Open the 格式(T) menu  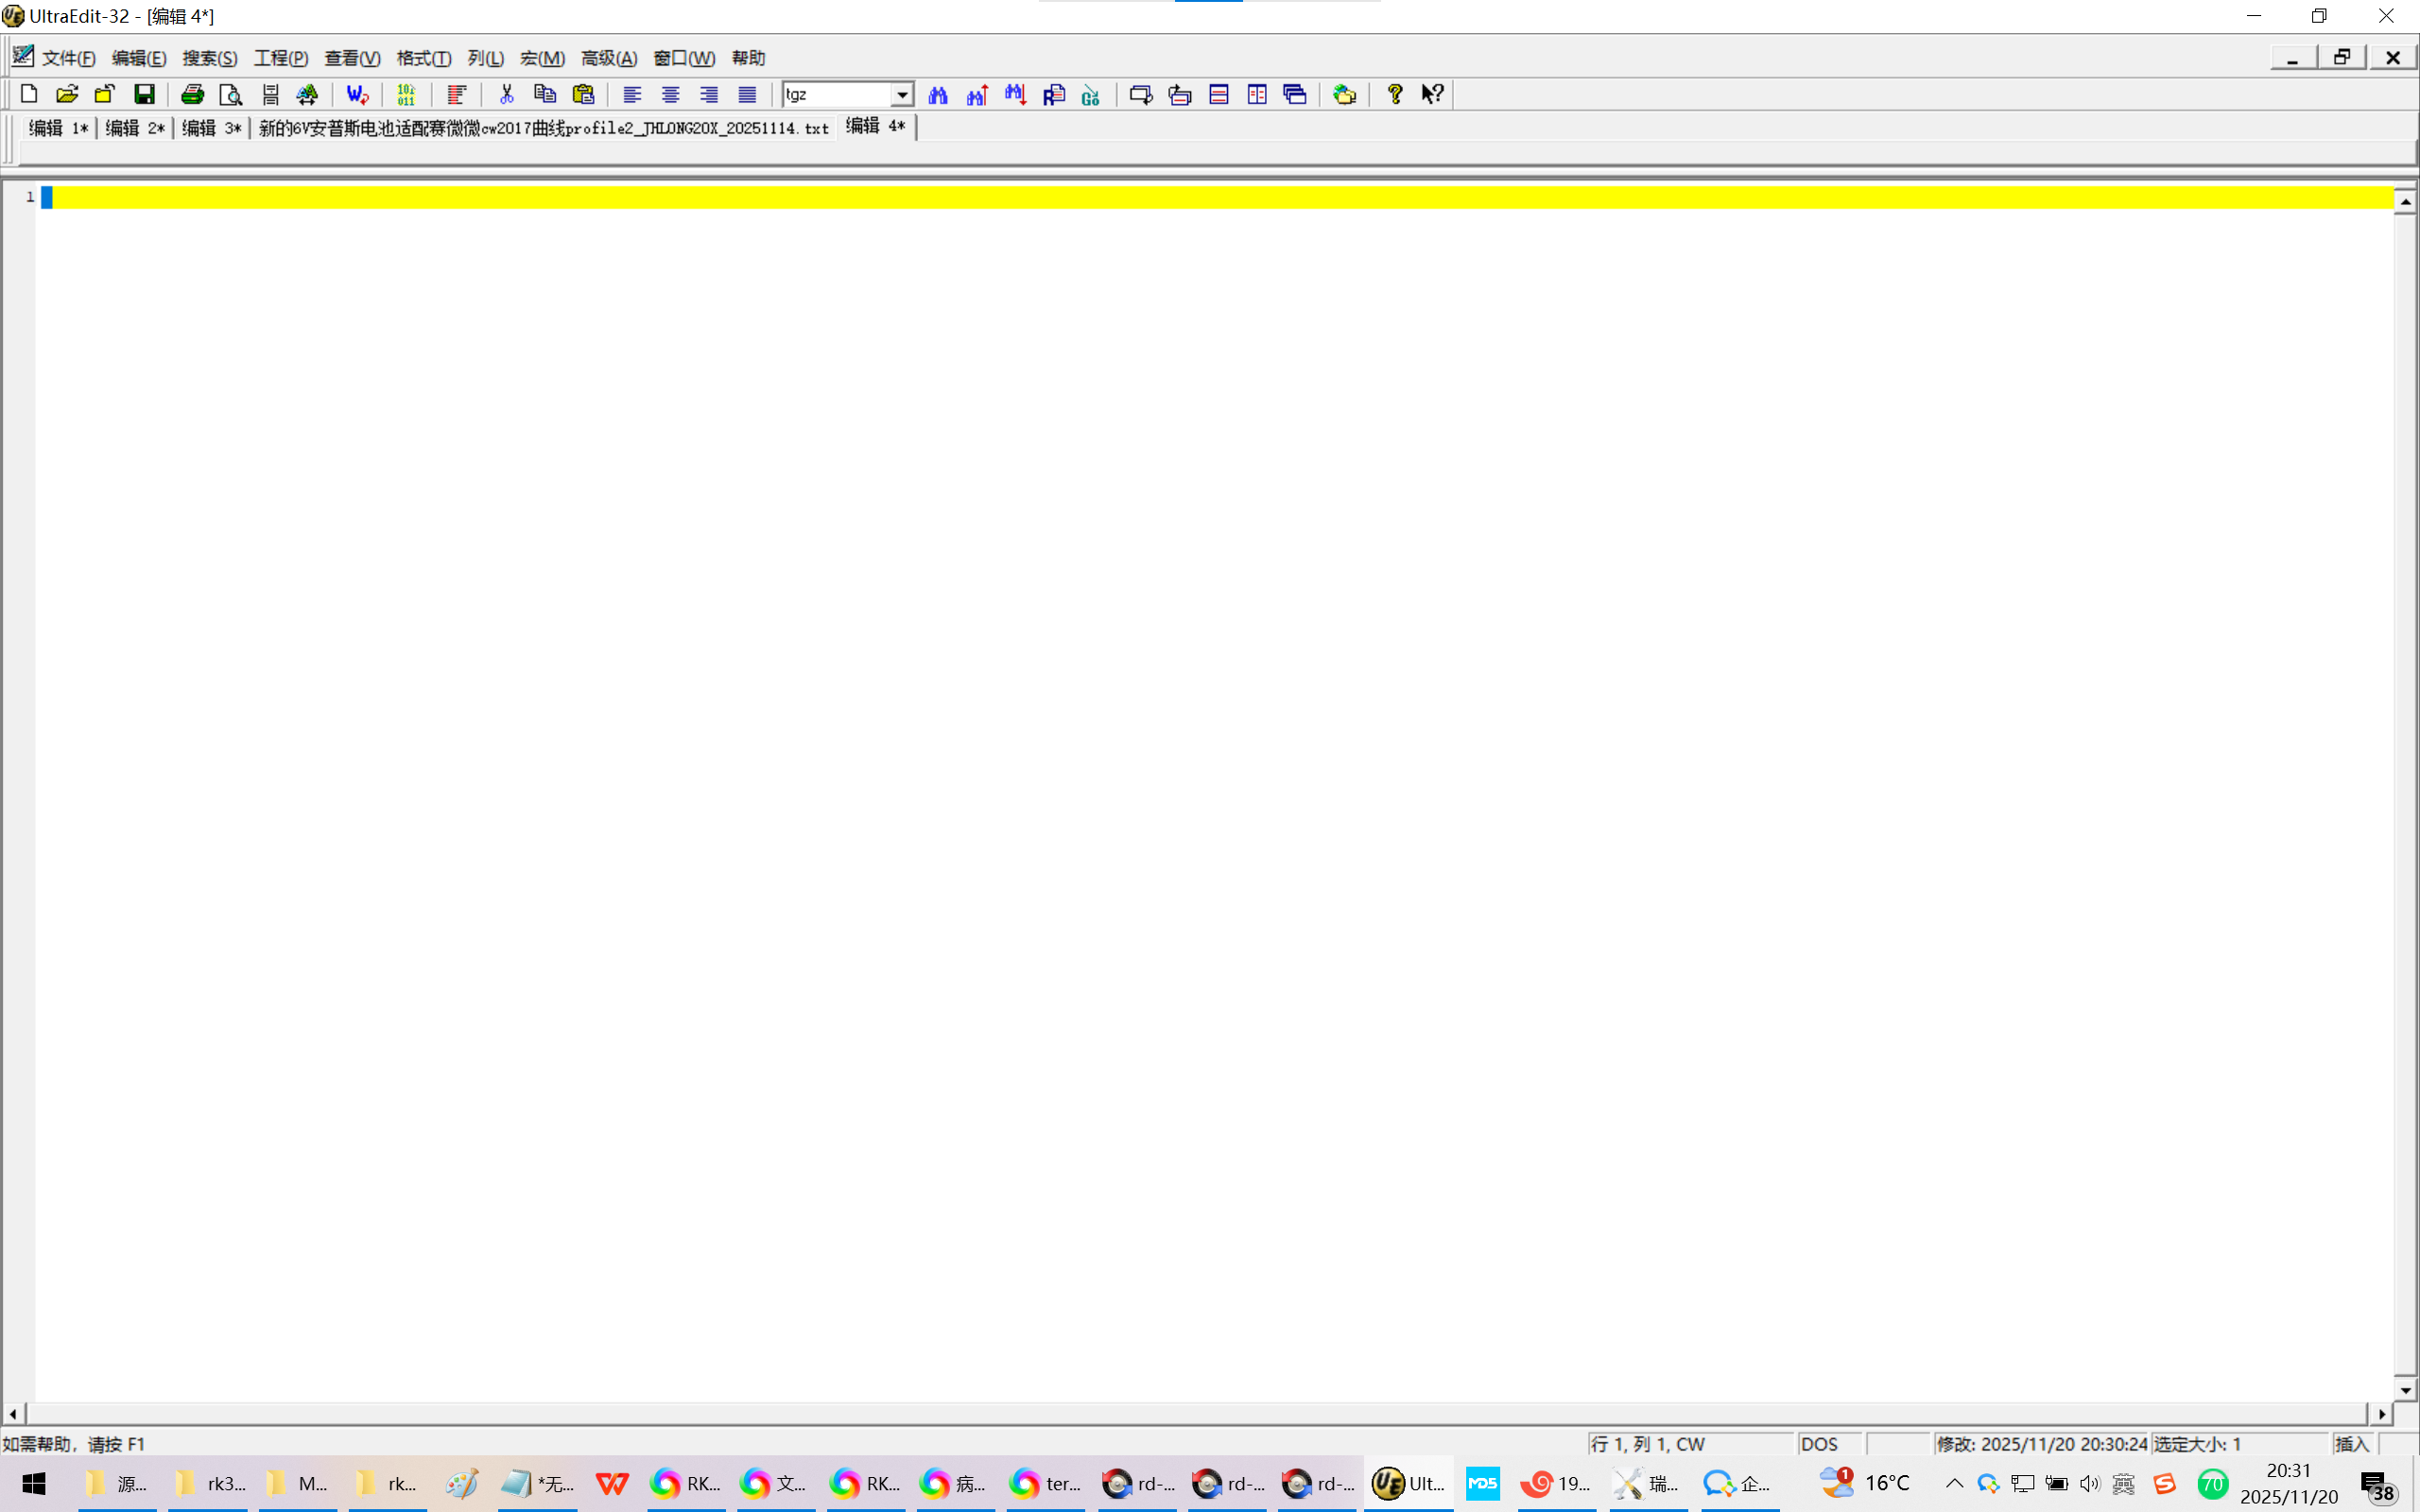(423, 58)
